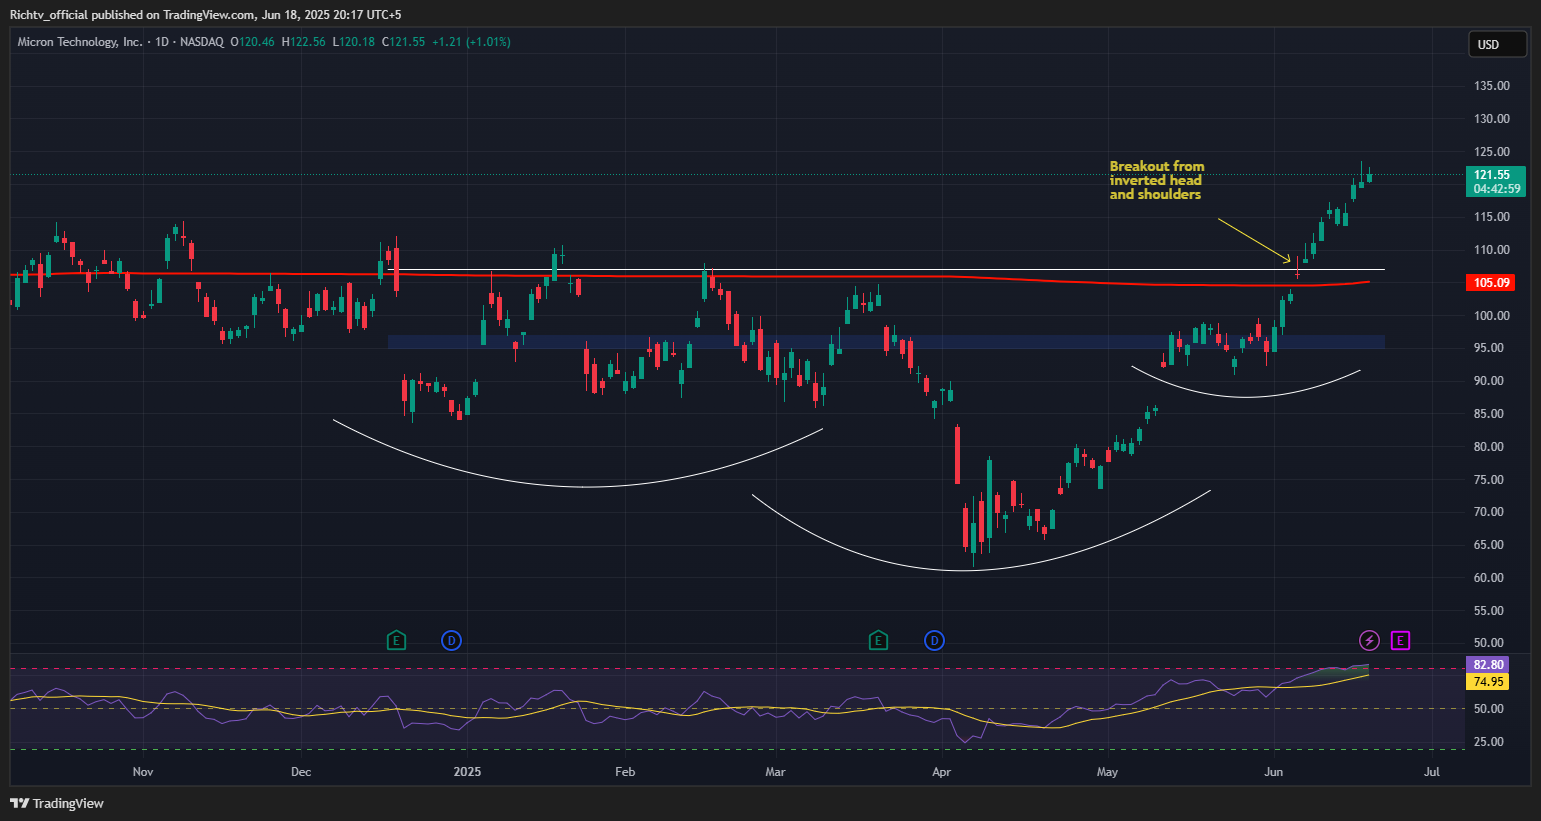Click the blue dividend D marker before April

pyautogui.click(x=934, y=640)
